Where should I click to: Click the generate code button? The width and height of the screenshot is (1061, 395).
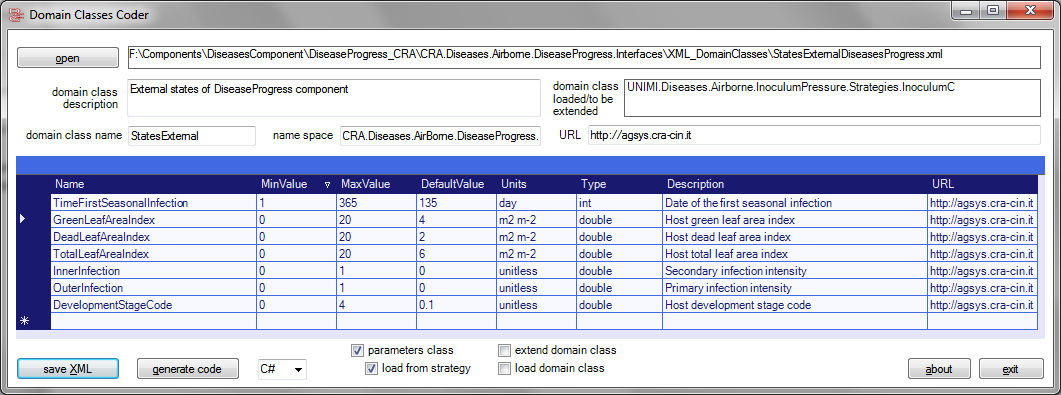[x=188, y=369]
